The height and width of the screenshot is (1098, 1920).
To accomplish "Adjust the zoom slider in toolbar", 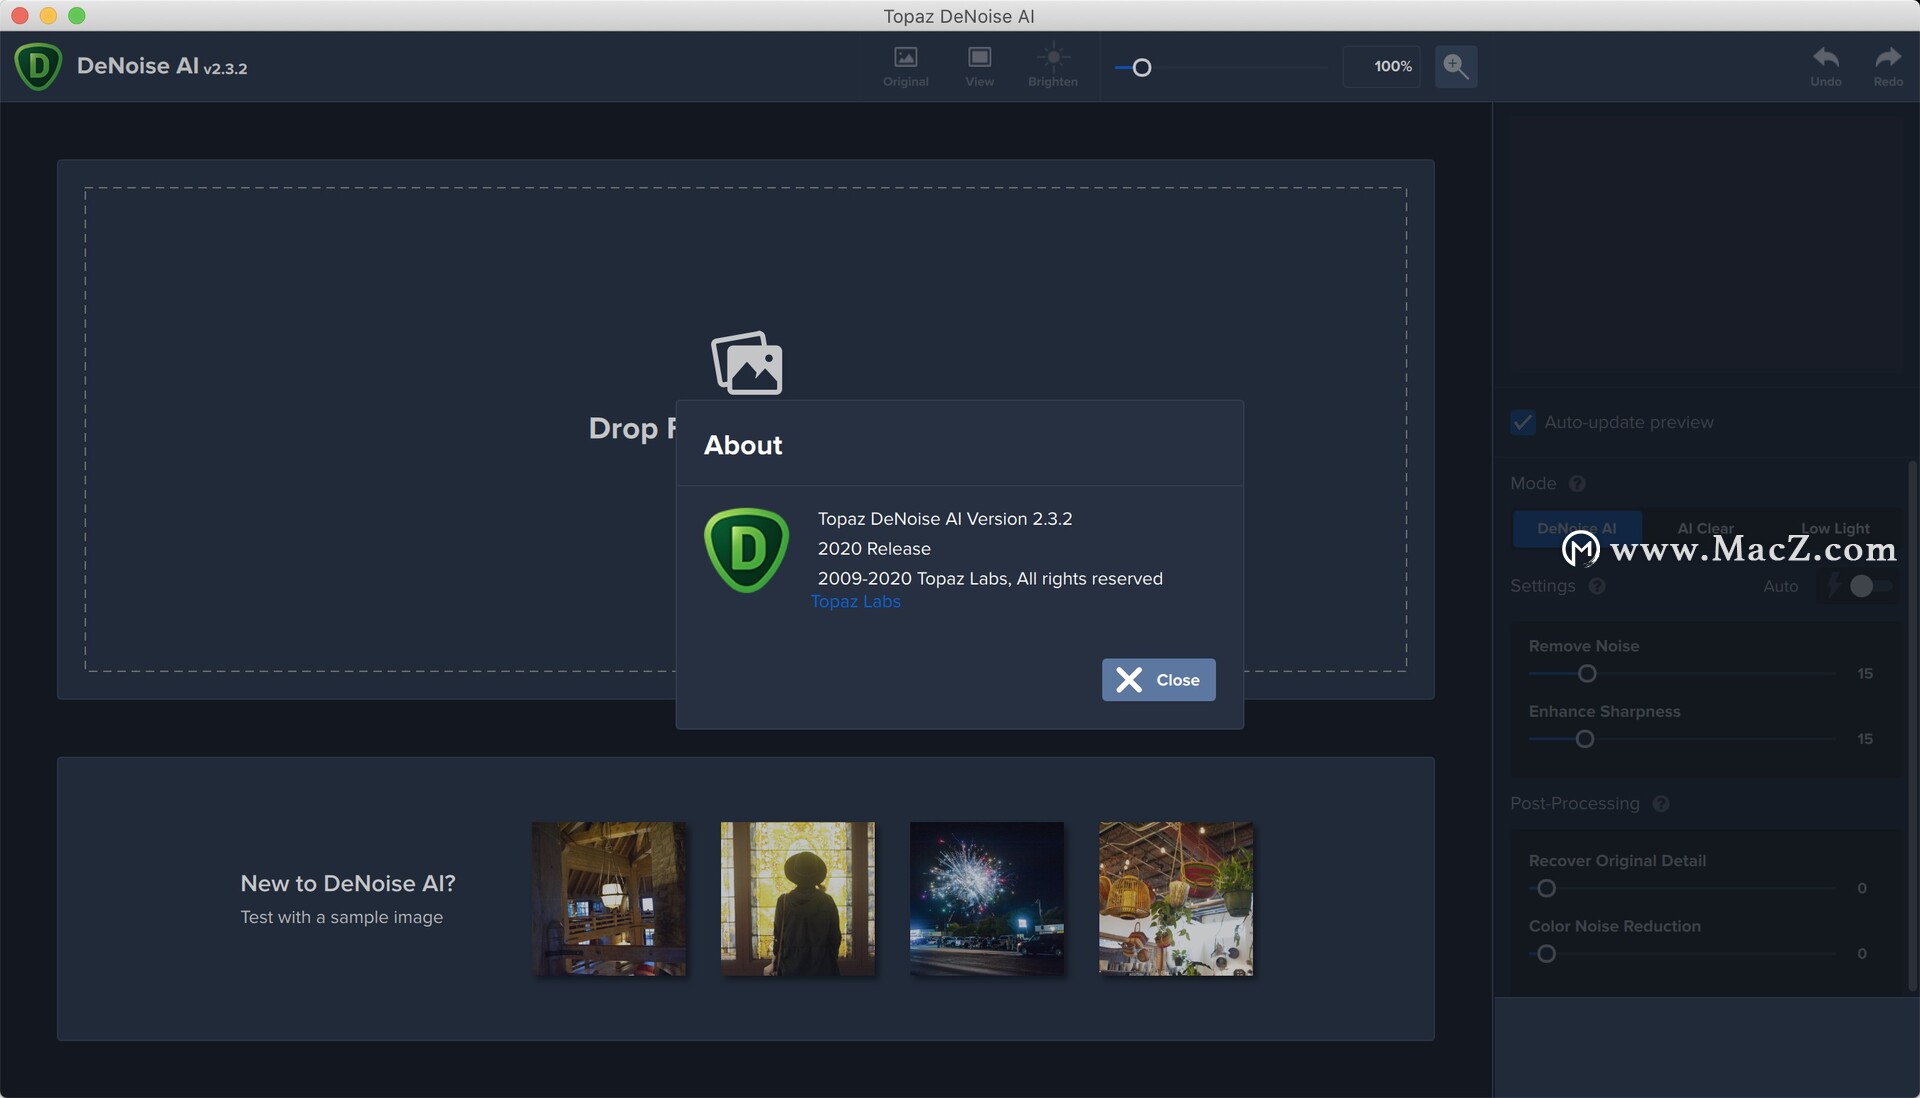I will click(x=1220, y=68).
